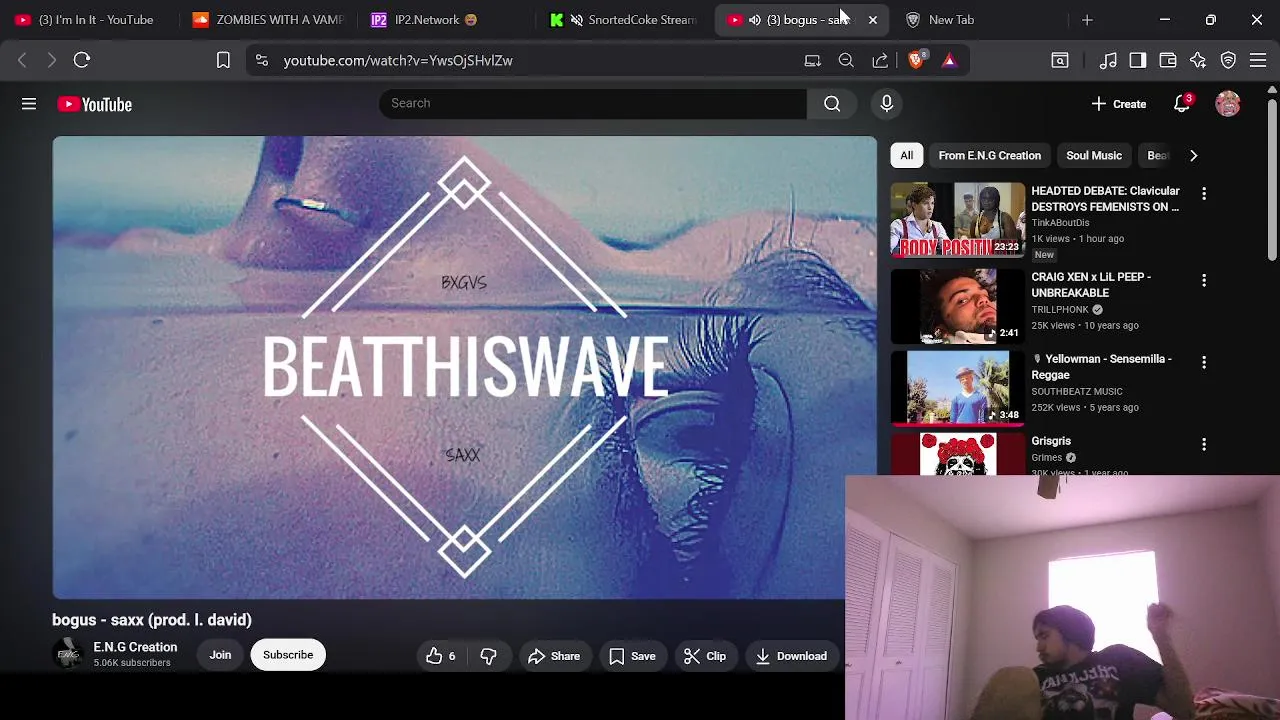Select From E.N.G Creation filter chip

click(989, 155)
